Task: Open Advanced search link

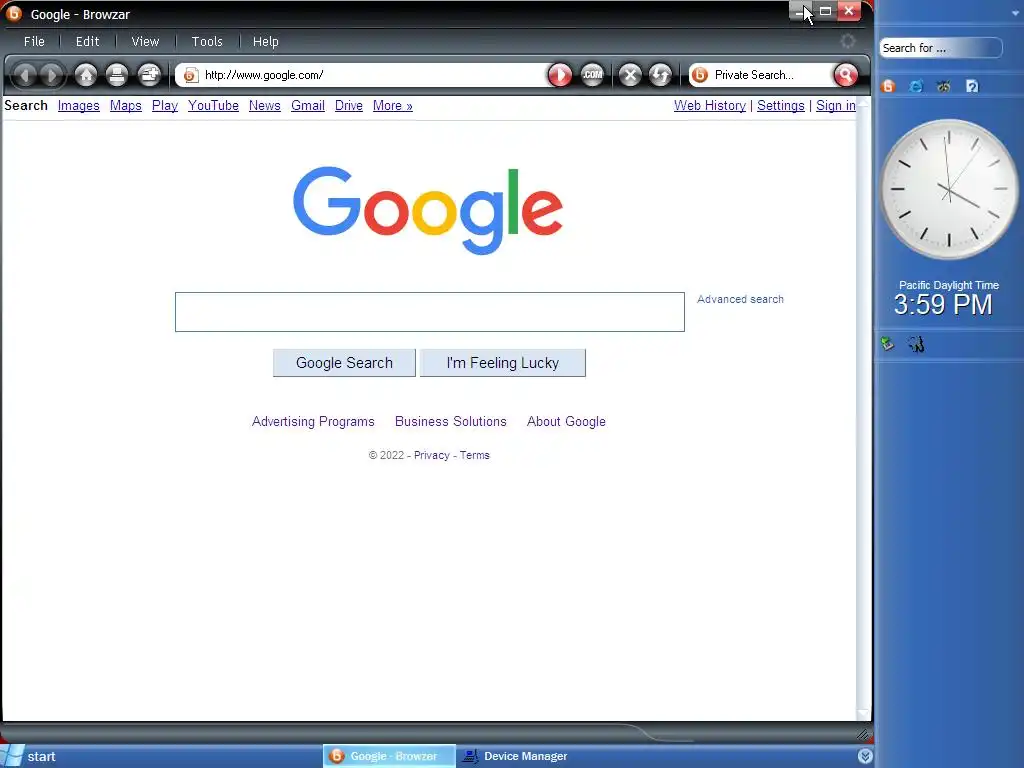Action: pyautogui.click(x=740, y=299)
